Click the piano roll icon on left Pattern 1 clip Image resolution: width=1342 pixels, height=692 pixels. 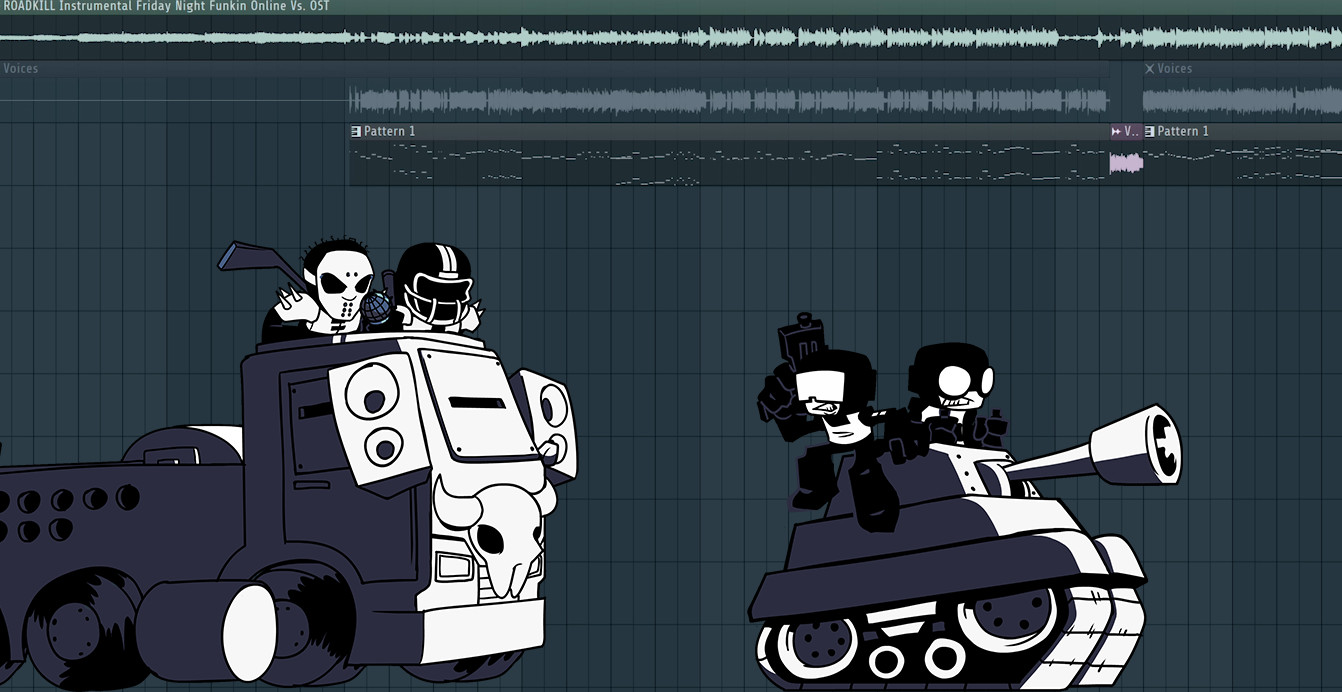point(354,131)
